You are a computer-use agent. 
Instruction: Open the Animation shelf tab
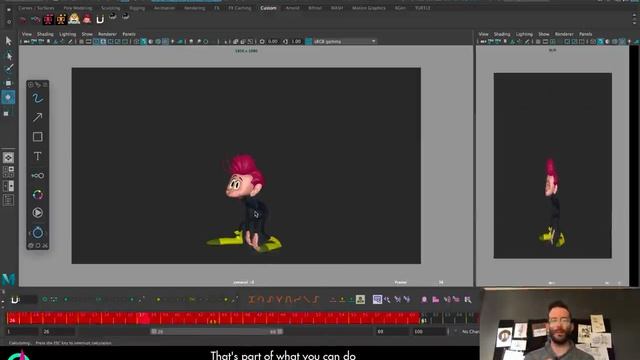coord(164,8)
